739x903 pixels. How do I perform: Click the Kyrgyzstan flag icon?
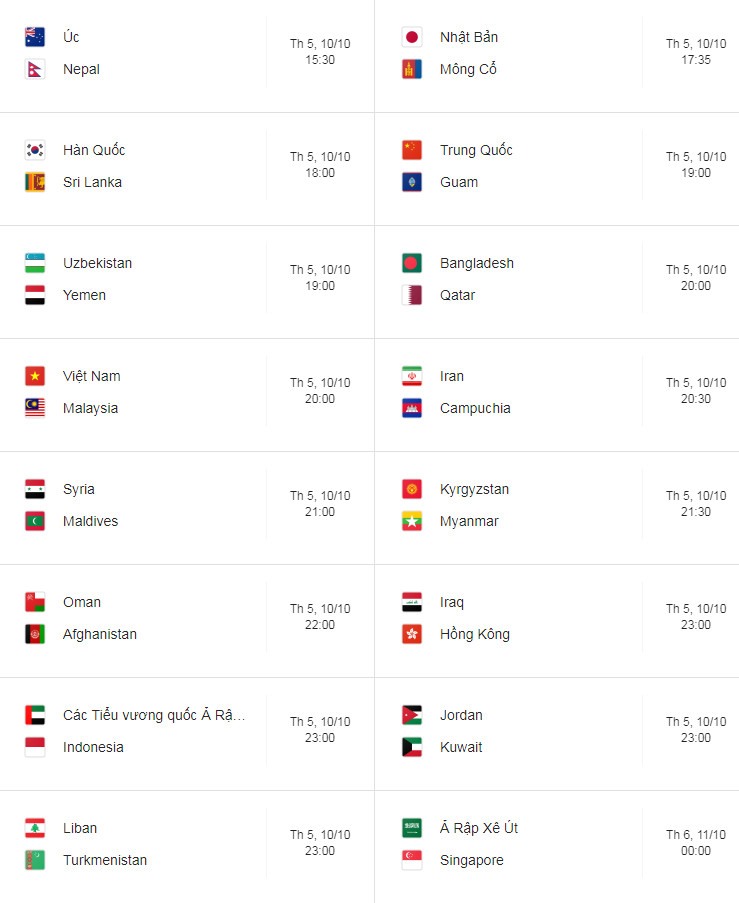tap(412, 489)
